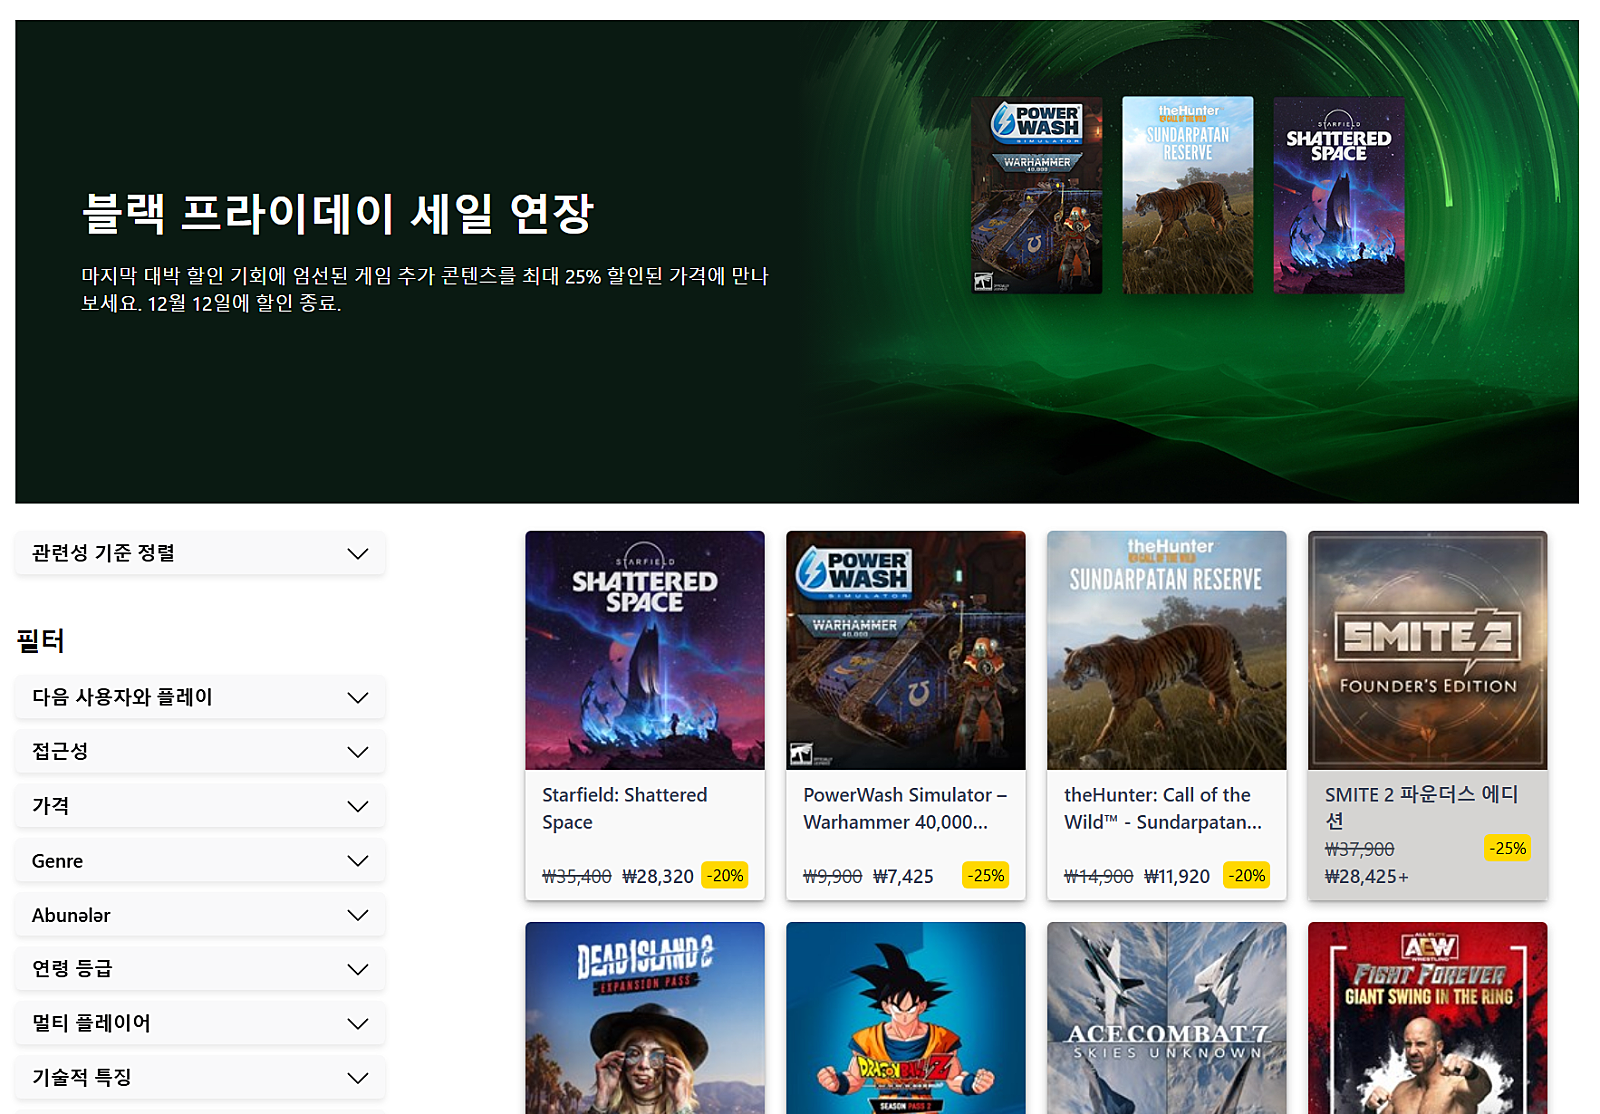Click the ₩28,320 sale price
Image resolution: width=1600 pixels, height=1114 pixels.
(x=658, y=876)
